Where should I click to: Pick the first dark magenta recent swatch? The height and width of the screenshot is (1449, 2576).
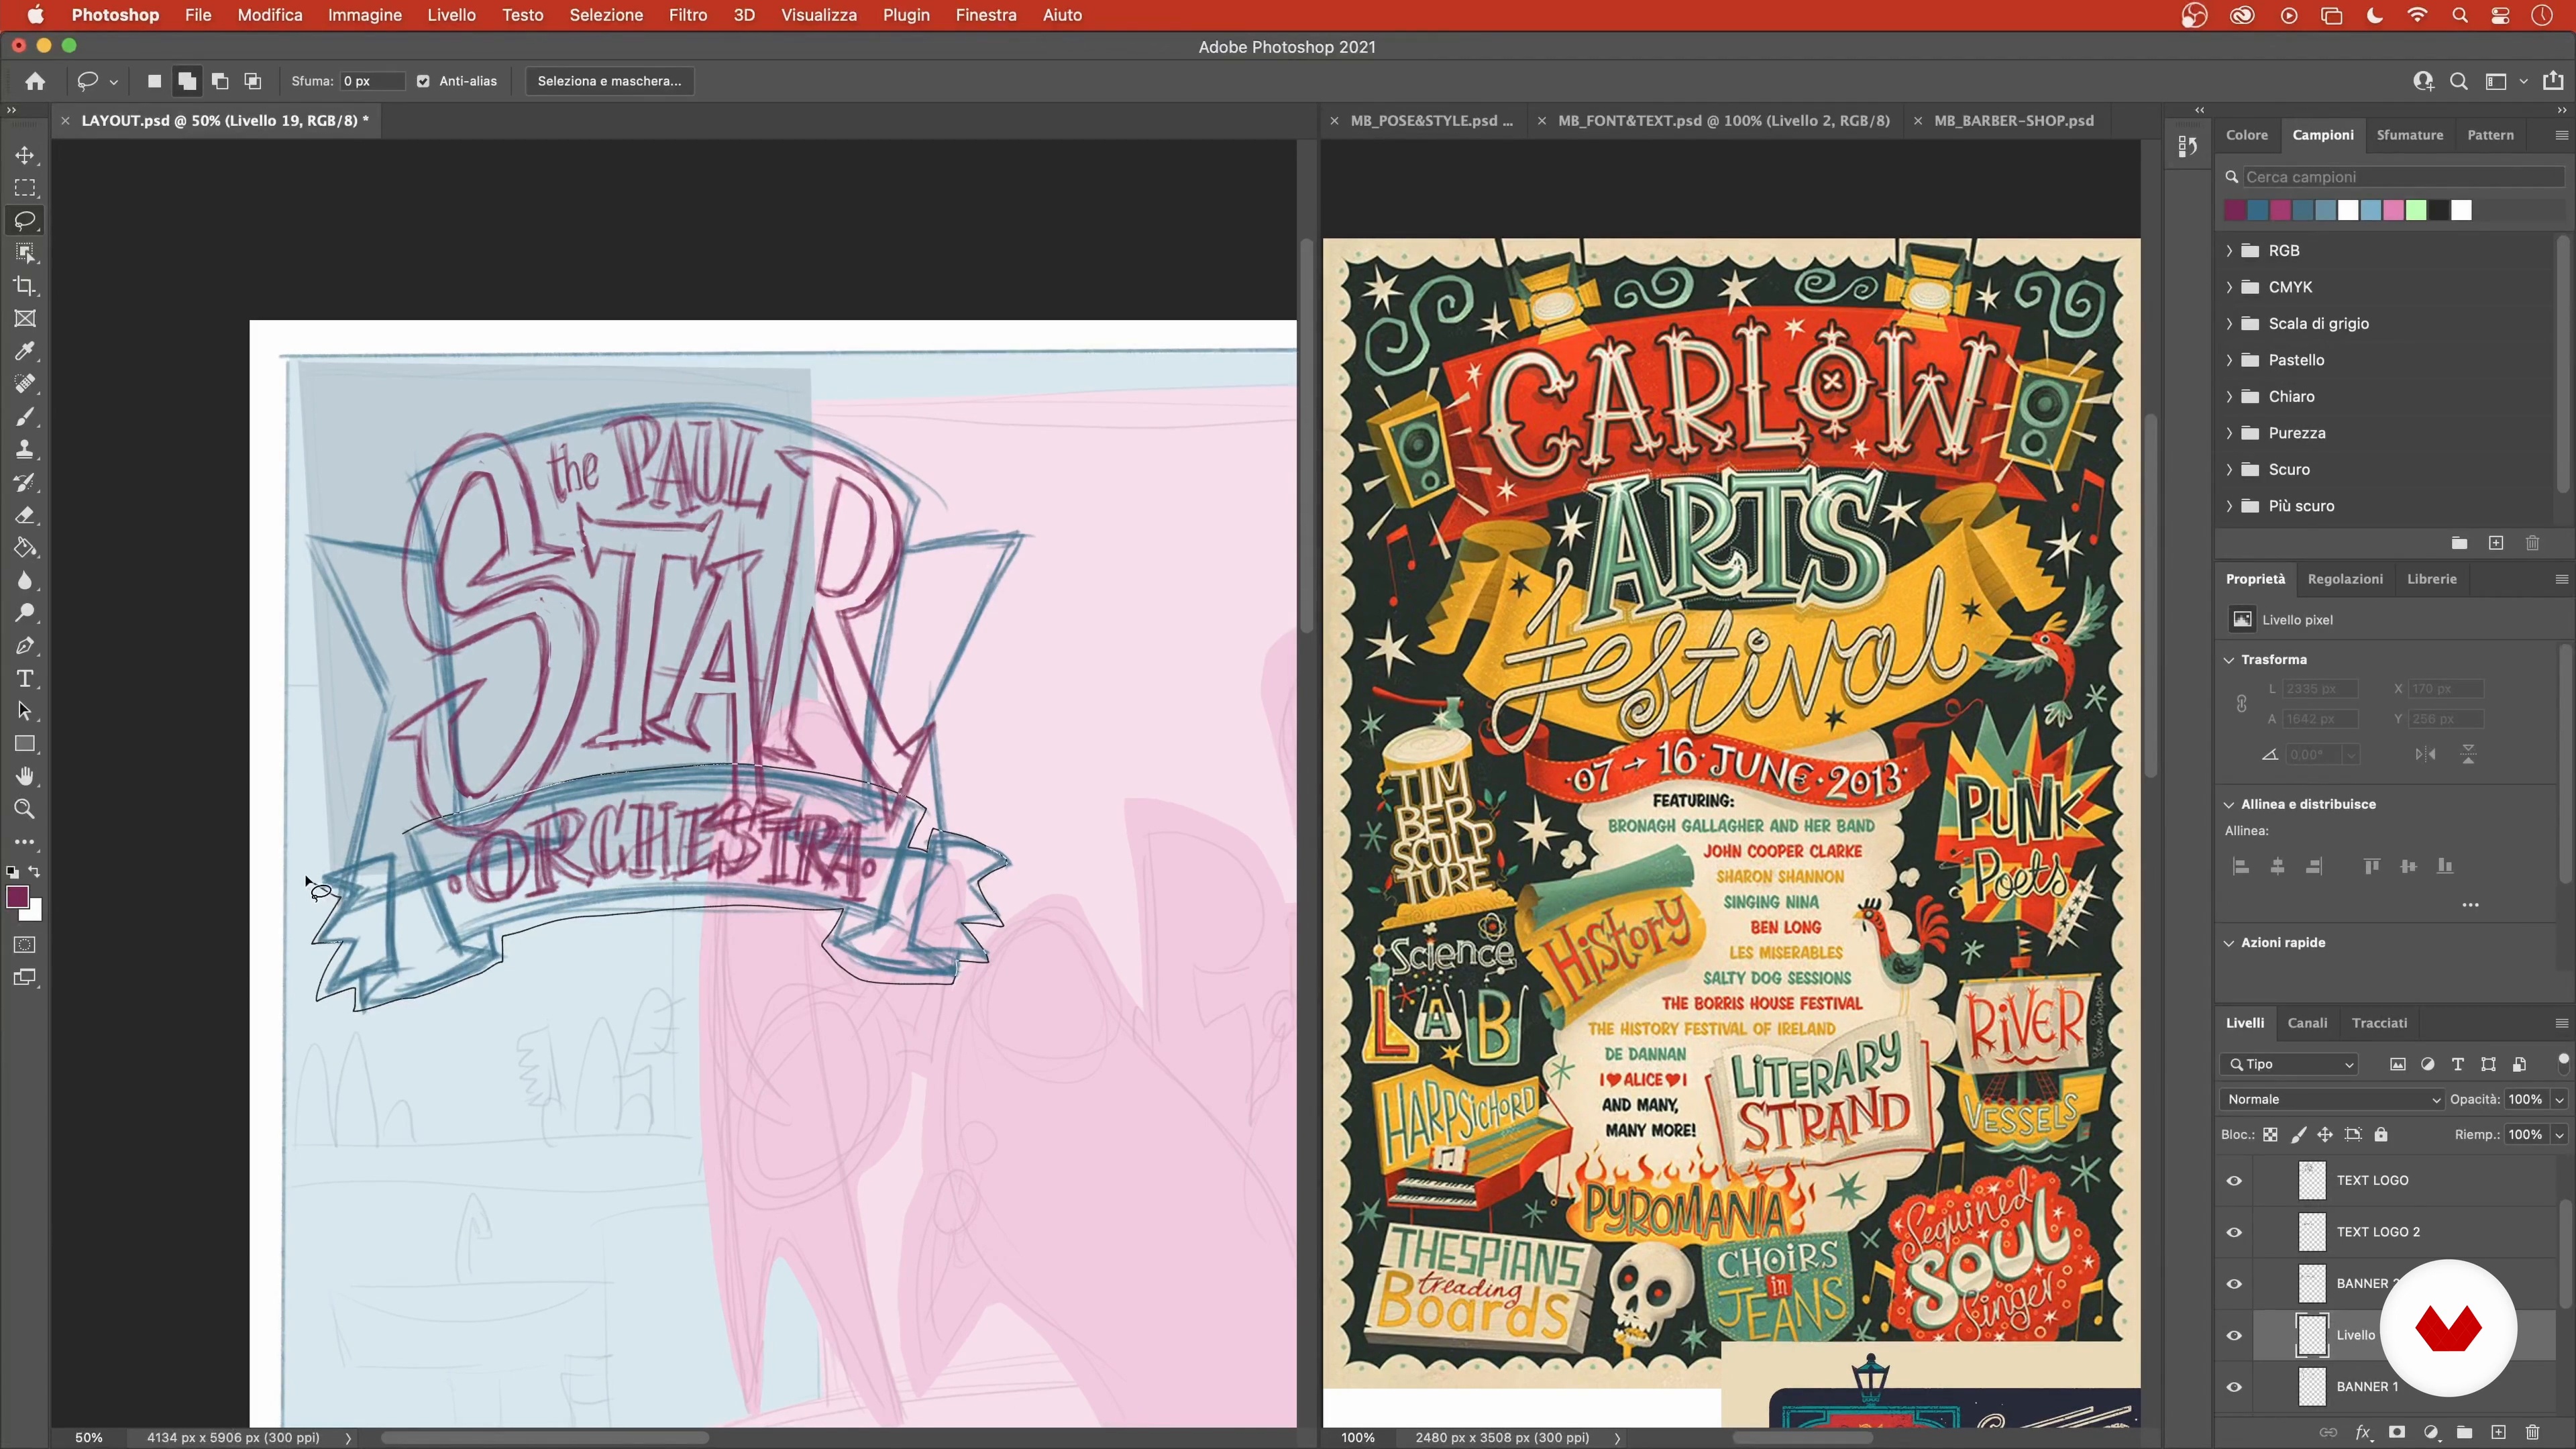coord(2235,210)
